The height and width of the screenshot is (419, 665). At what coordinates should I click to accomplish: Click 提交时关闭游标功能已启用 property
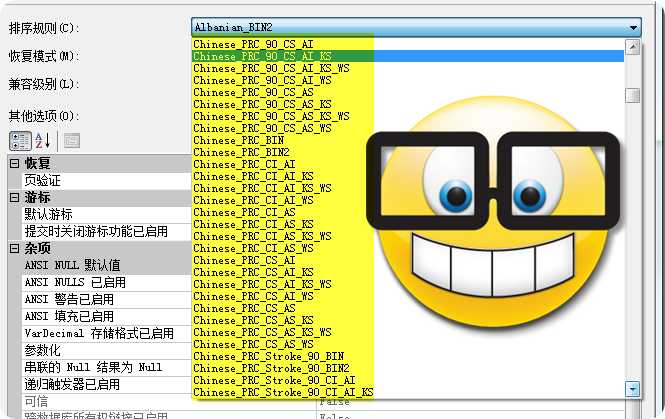(106, 232)
